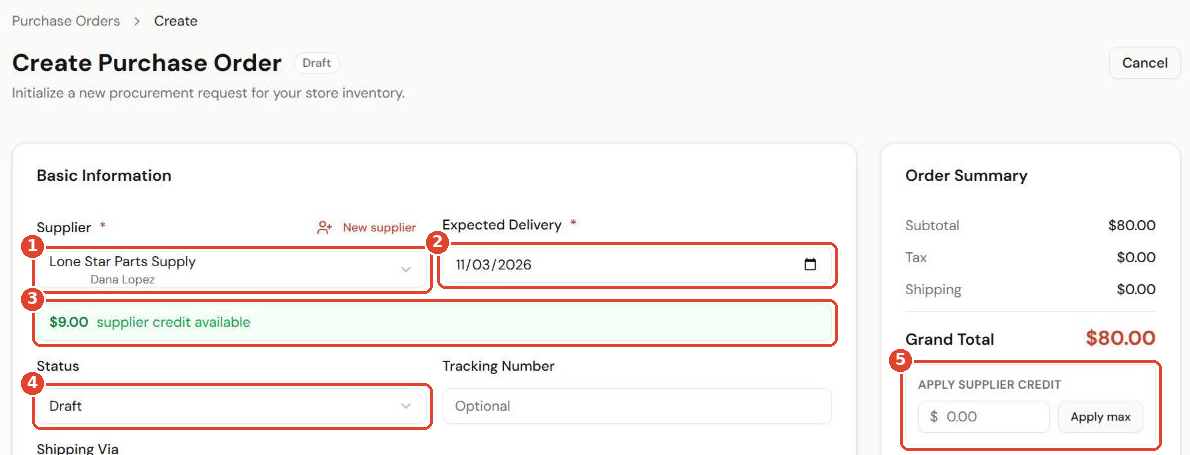Click the $9.00 supplier credit available banner
1190x455 pixels.
point(436,322)
